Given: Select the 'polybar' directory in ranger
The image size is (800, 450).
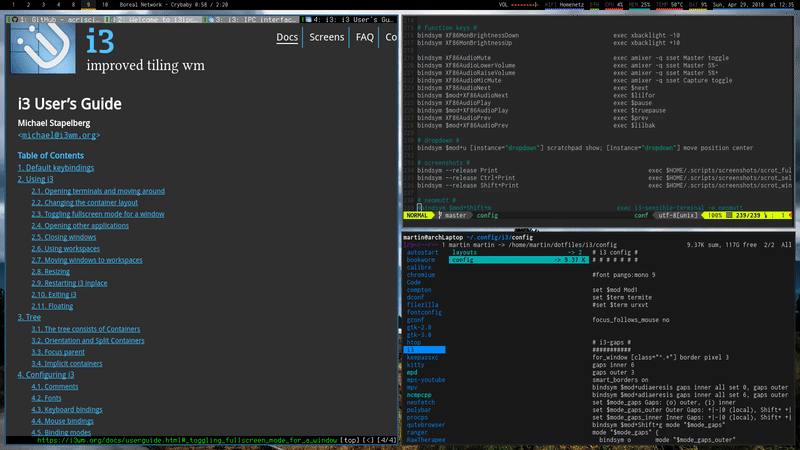Looking at the screenshot, I should pos(419,410).
